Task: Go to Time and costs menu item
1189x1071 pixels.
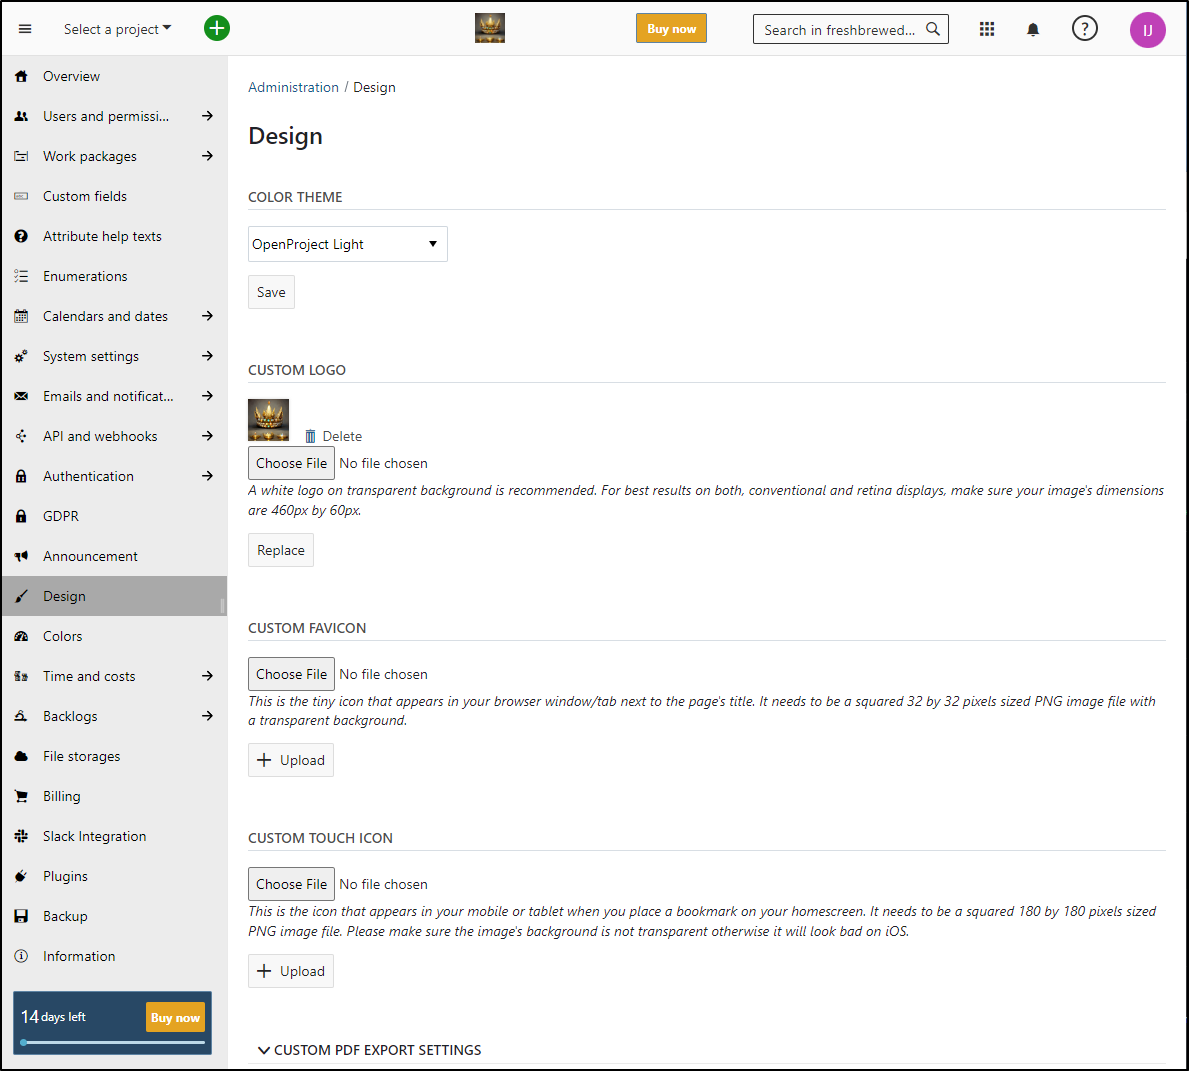Action: click(89, 677)
